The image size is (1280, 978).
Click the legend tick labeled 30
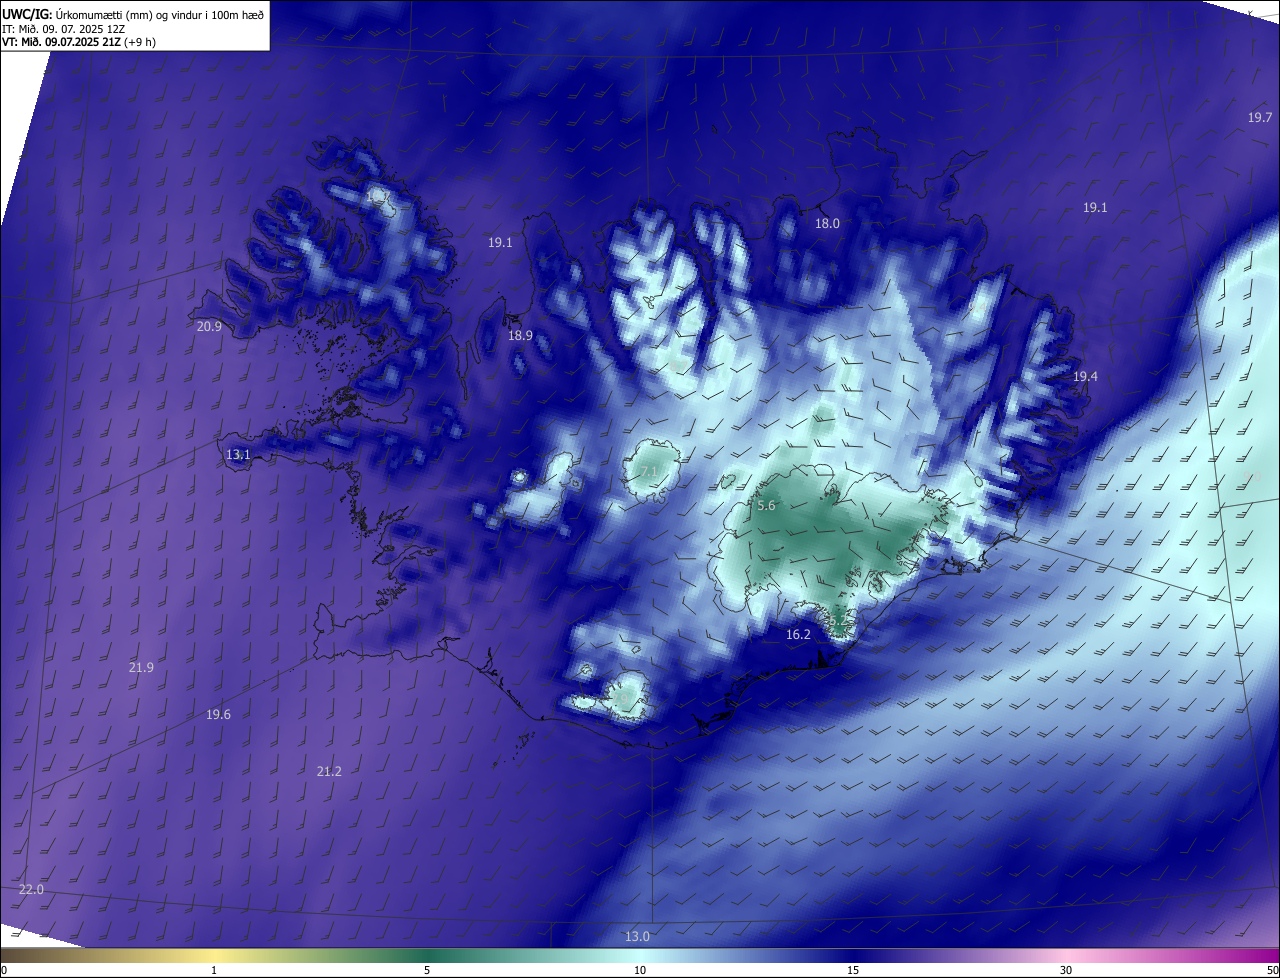1066,970
